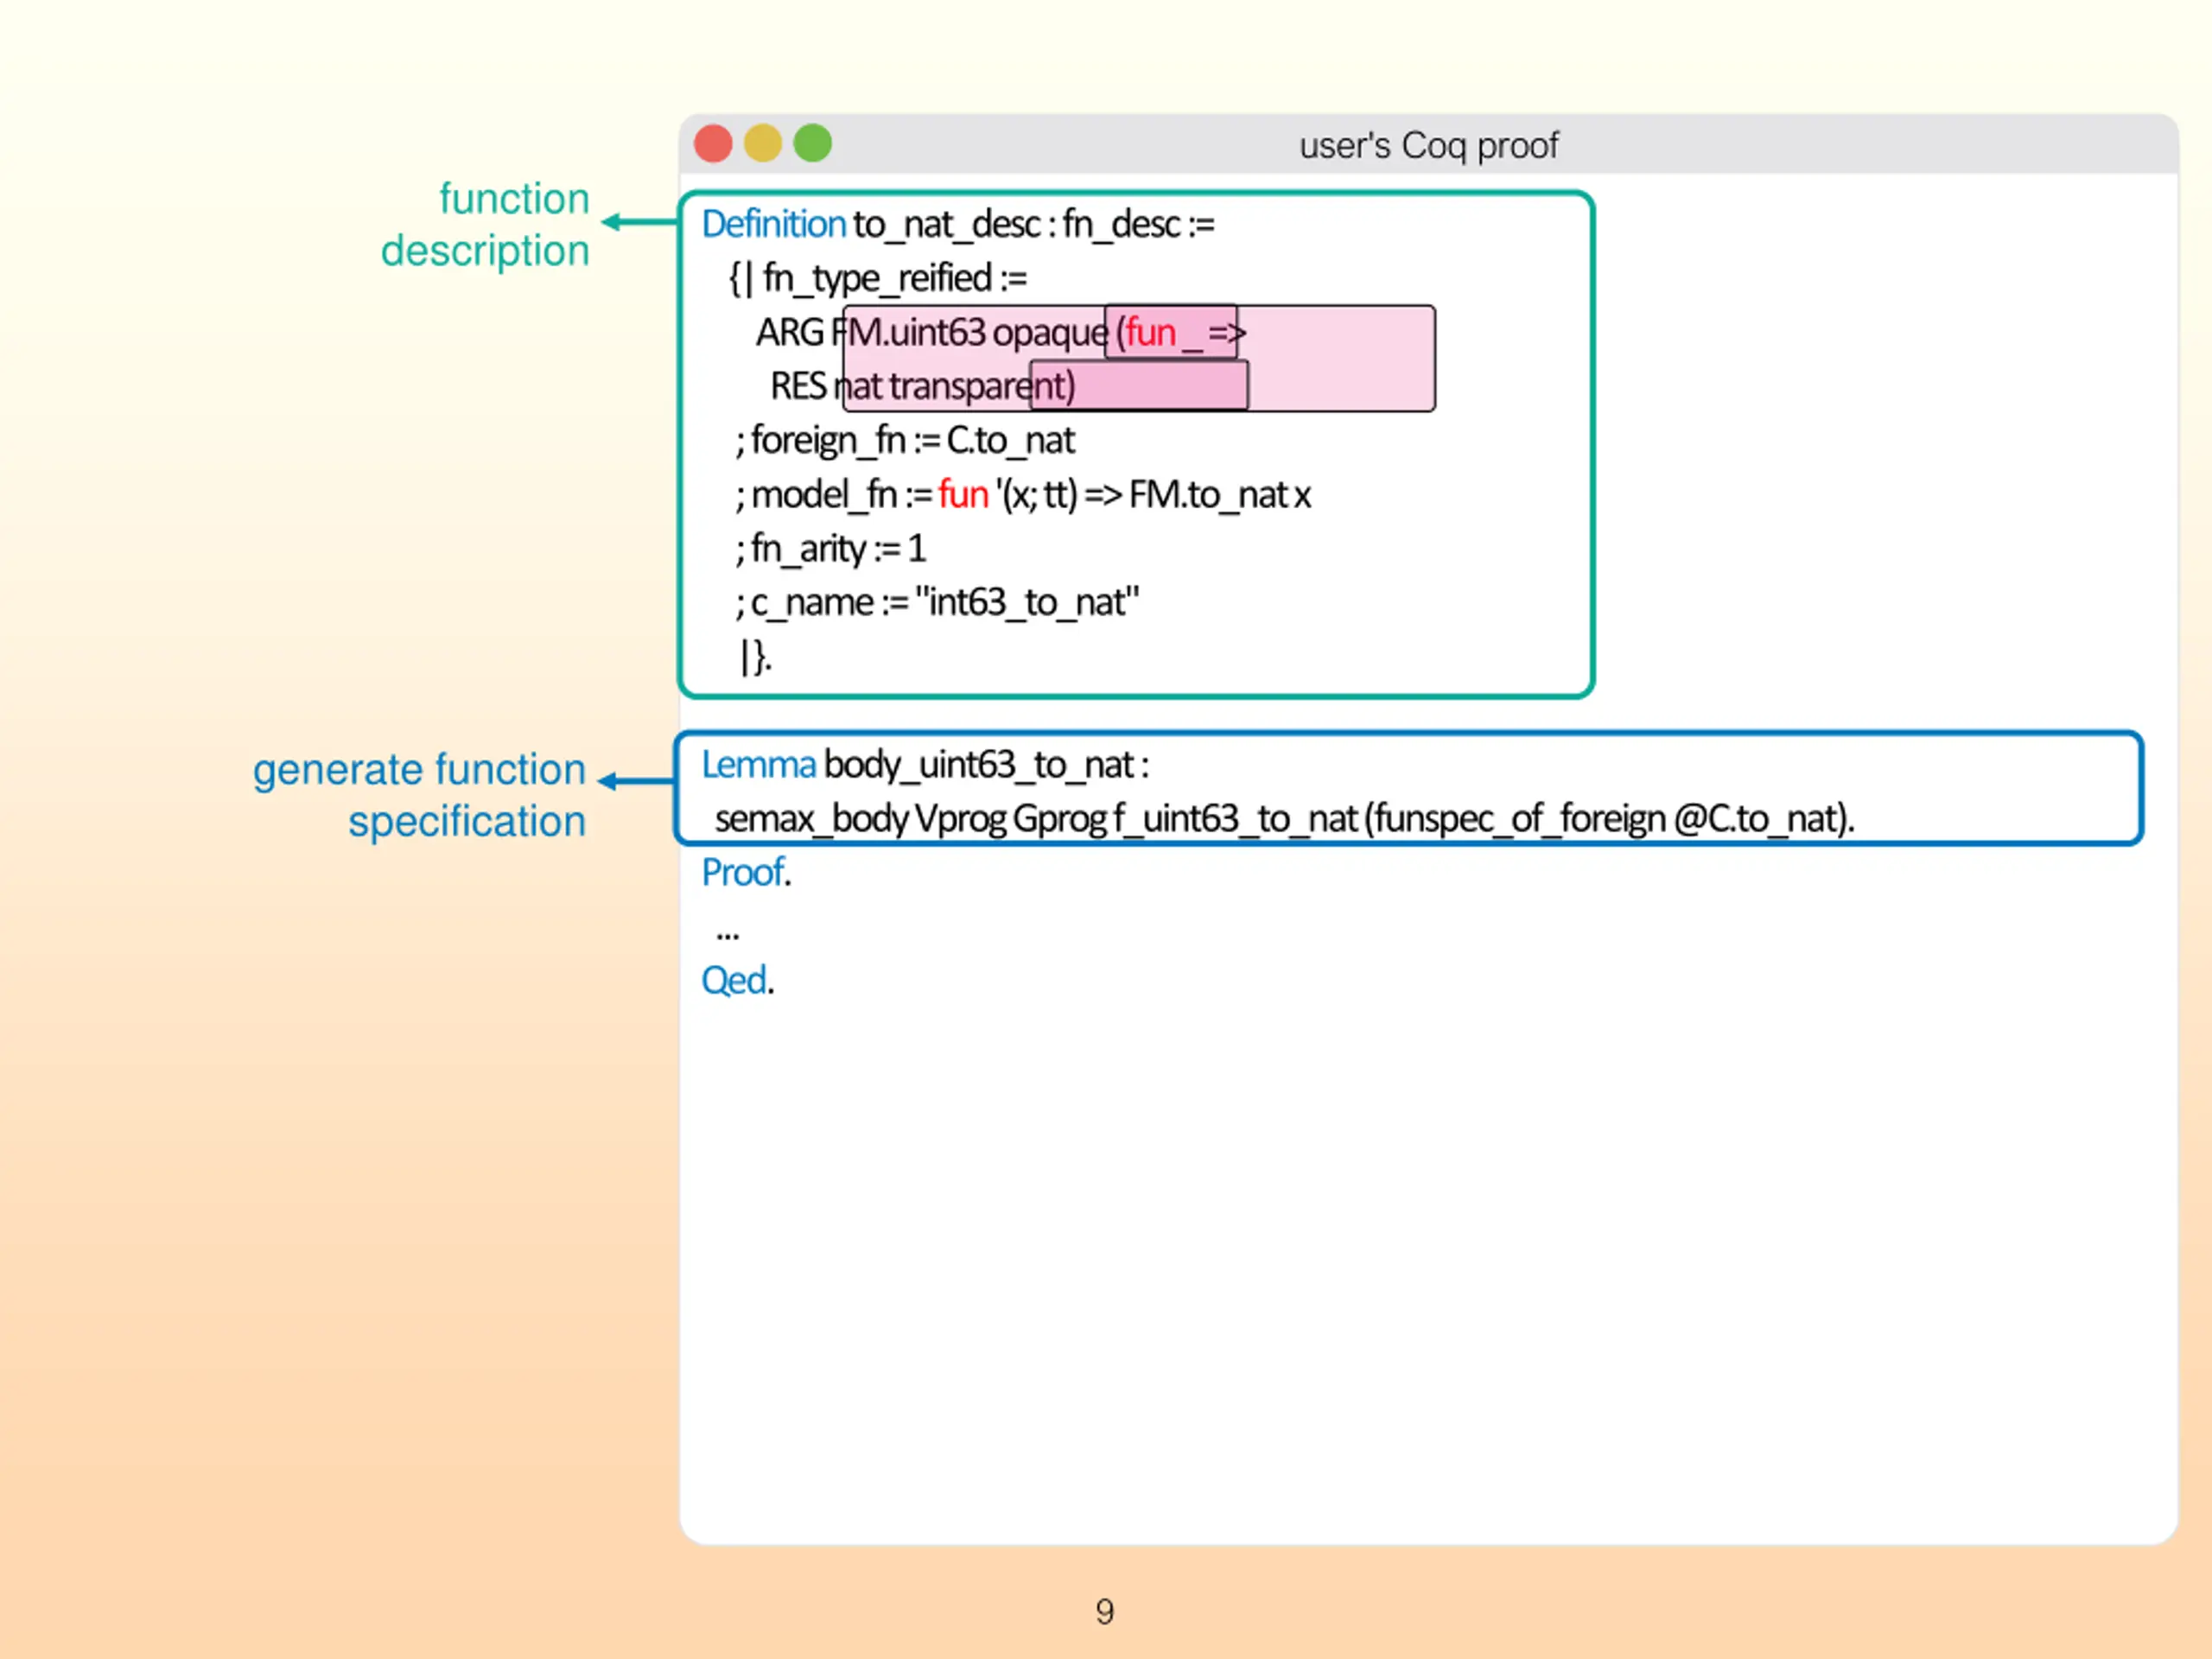Click the 'function description' label
Image resolution: width=2212 pixels, height=1659 pixels.
point(485,224)
